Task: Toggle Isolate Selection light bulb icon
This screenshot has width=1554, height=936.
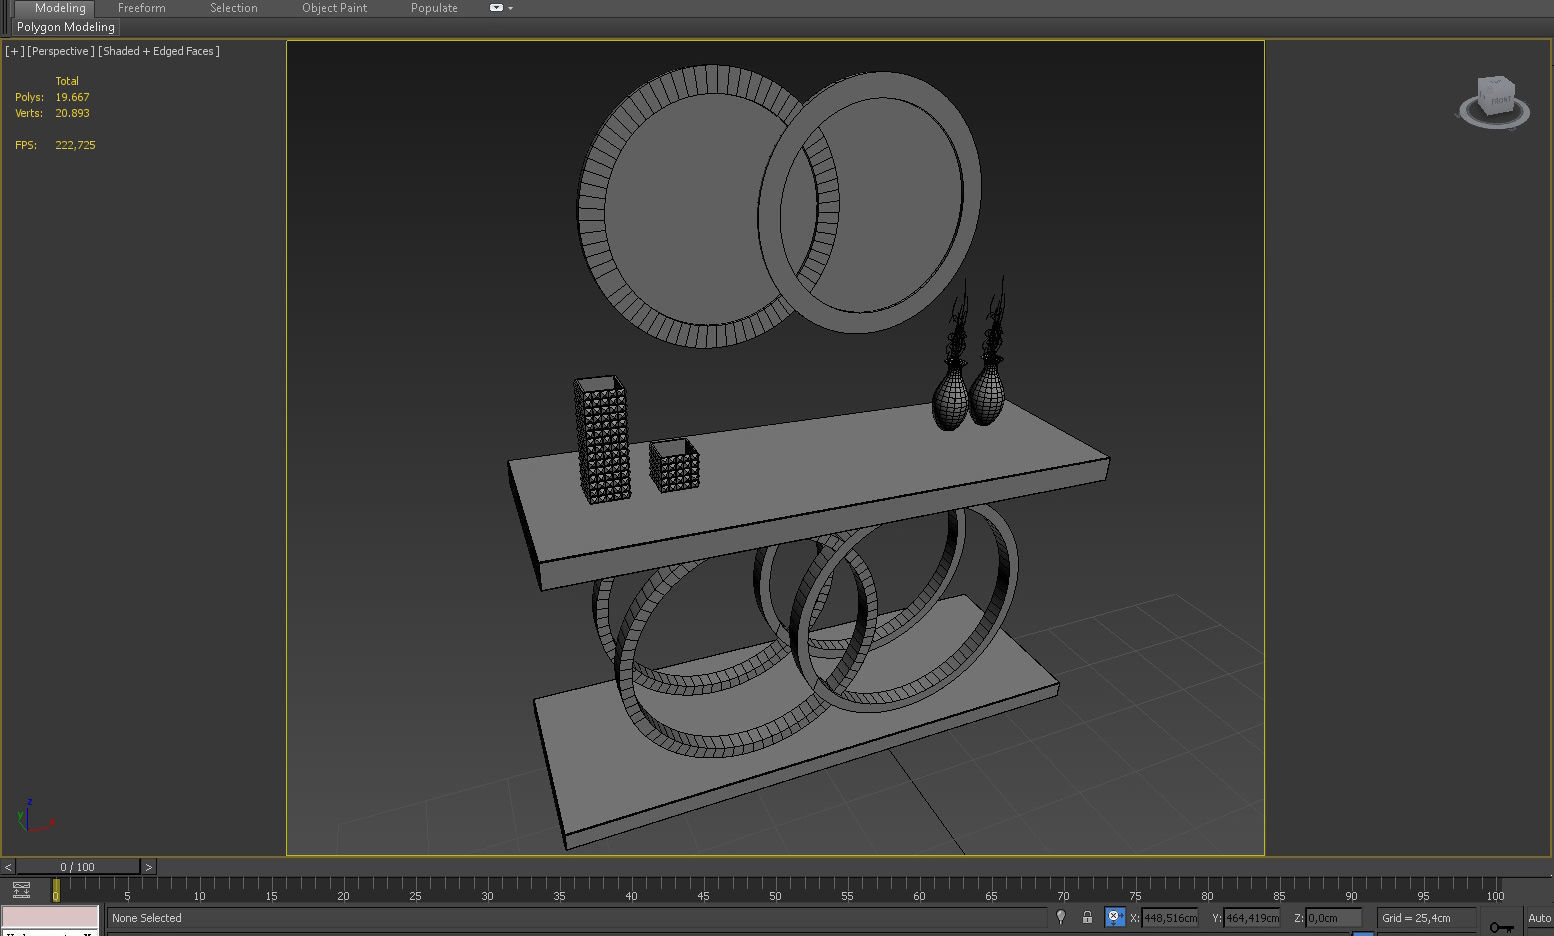Action: pyautogui.click(x=1061, y=917)
